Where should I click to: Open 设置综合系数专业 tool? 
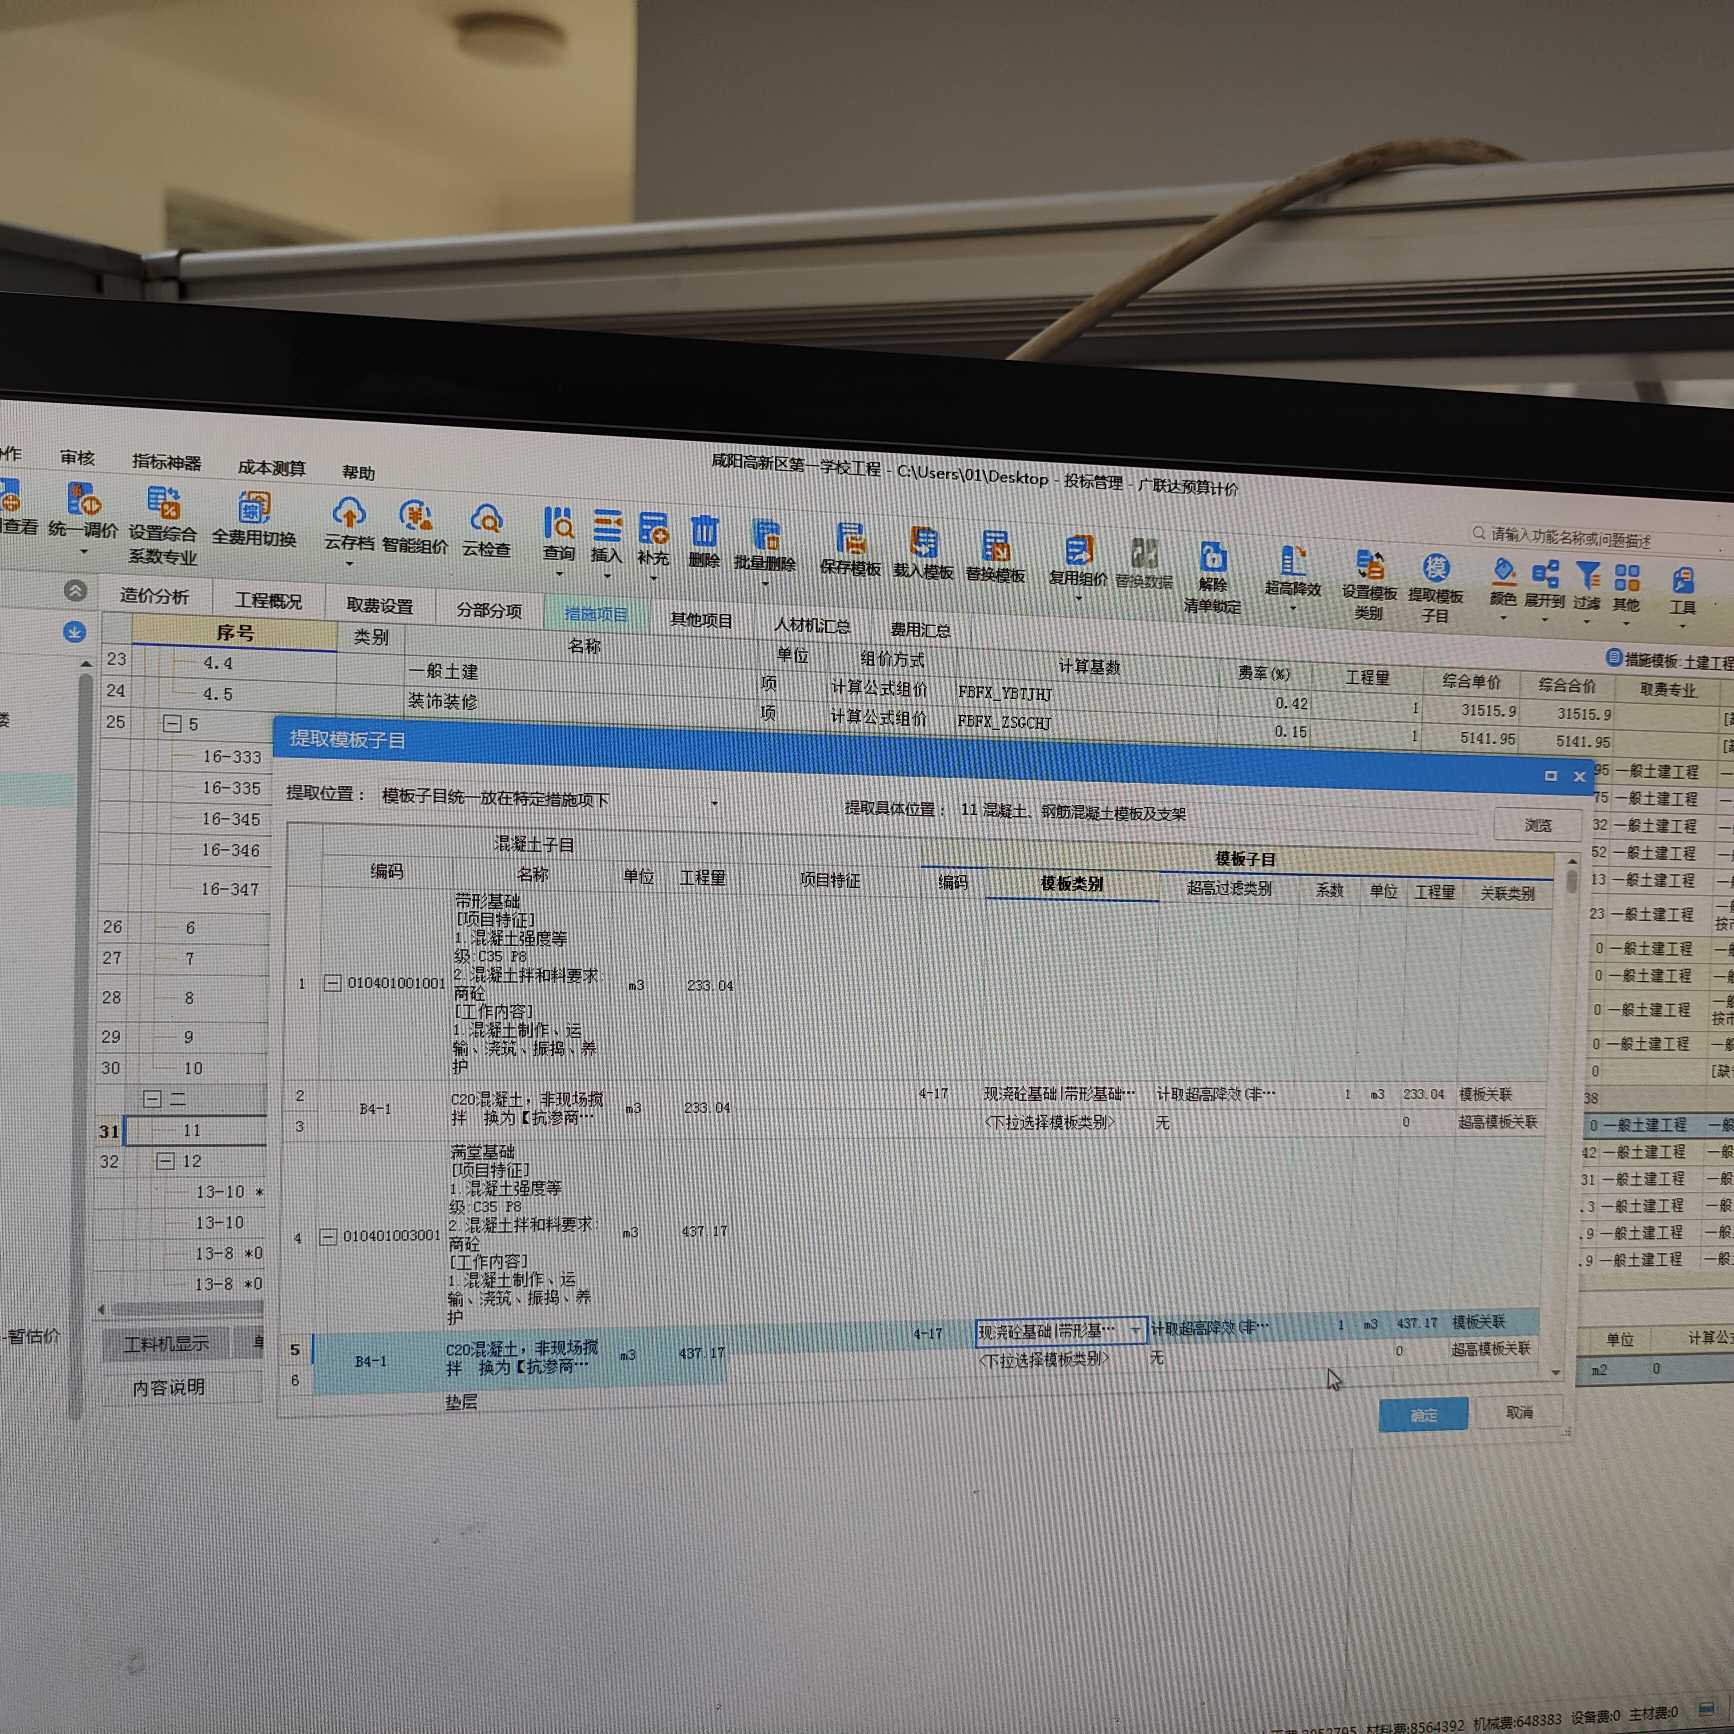coord(163,503)
